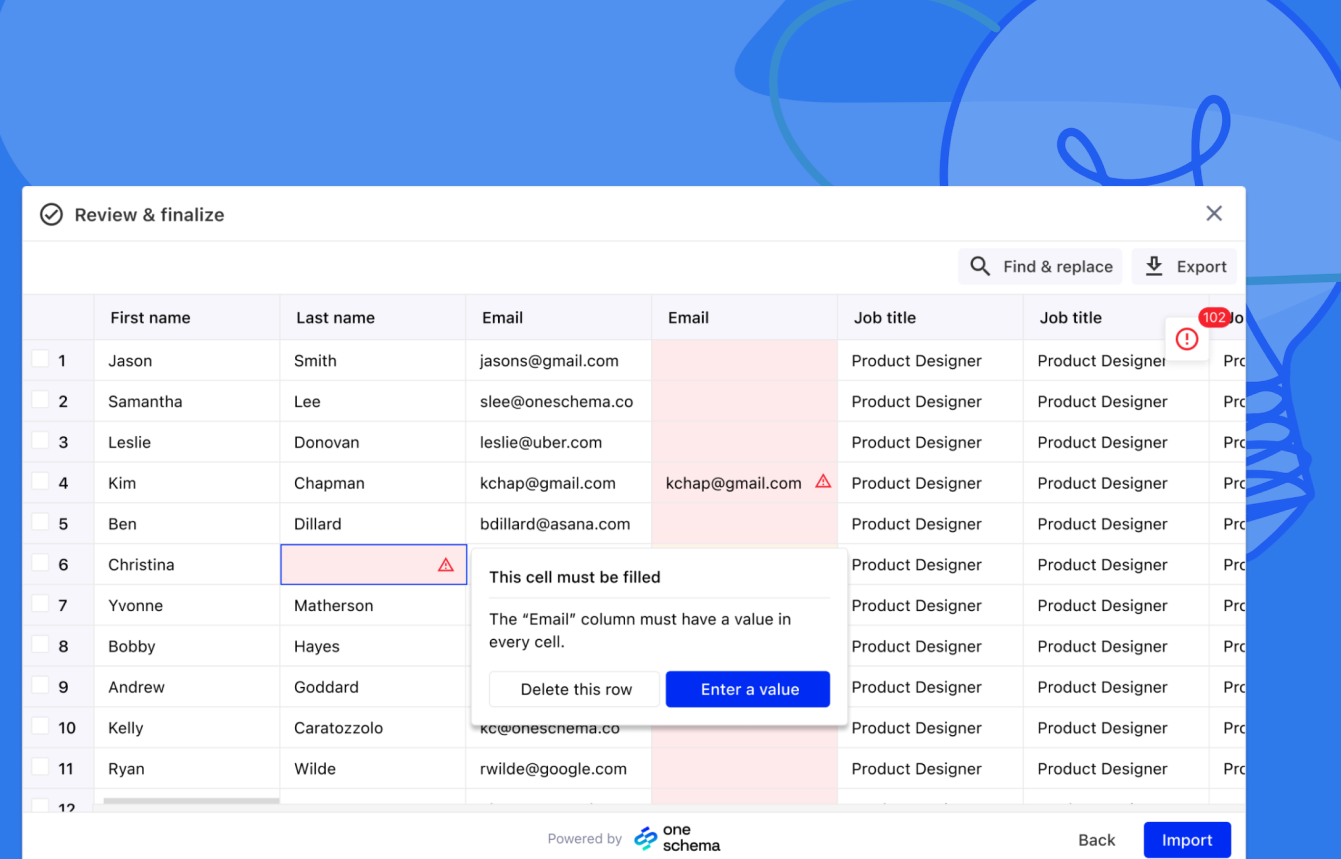This screenshot has width=1341, height=859.
Task: Open the Find & replace tool
Action: click(x=1040, y=266)
